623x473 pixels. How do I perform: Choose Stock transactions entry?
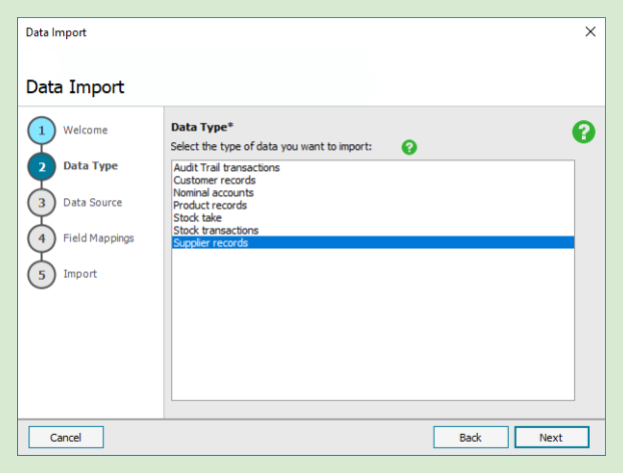tap(215, 230)
